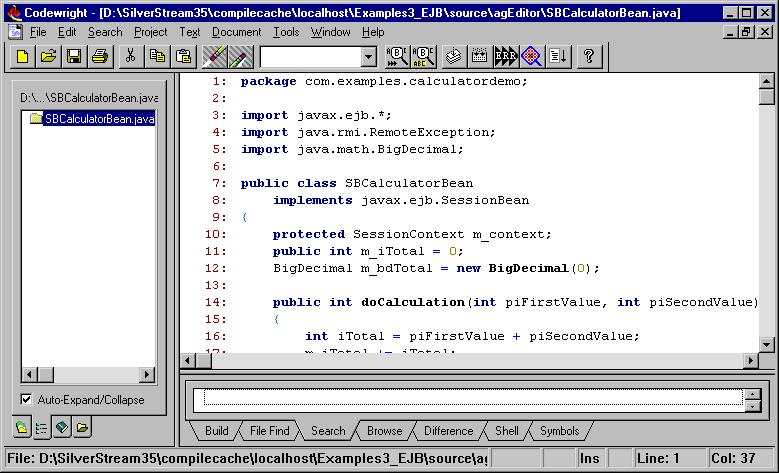Screen dimensions: 779x473
Task: Click the editor vertical scrollbar up arrow
Action: (767, 81)
